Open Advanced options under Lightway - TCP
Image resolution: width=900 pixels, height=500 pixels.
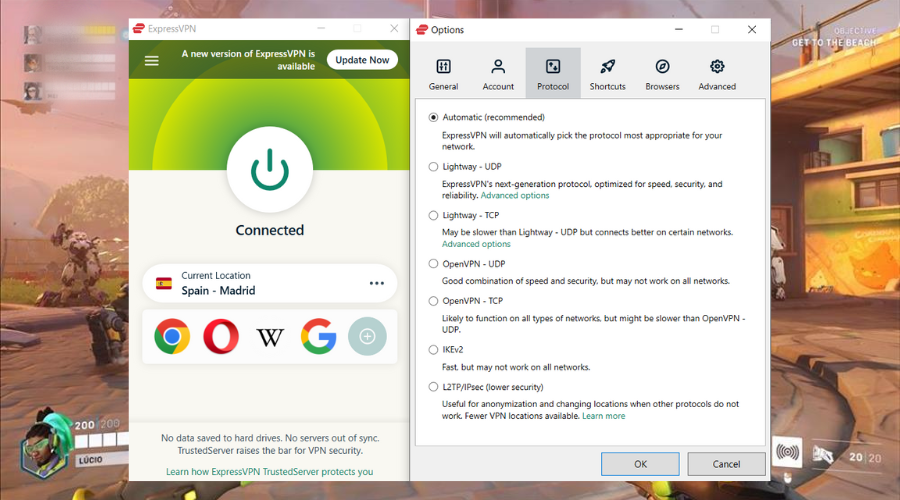tap(476, 244)
